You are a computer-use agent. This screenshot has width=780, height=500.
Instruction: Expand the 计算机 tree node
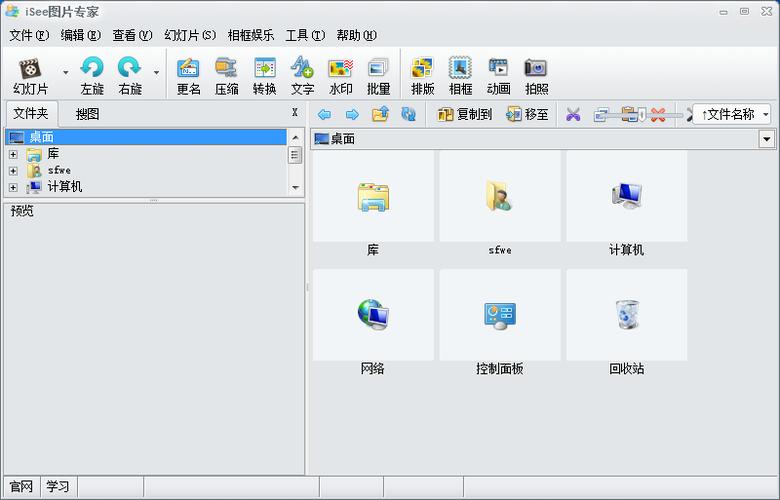(x=13, y=187)
